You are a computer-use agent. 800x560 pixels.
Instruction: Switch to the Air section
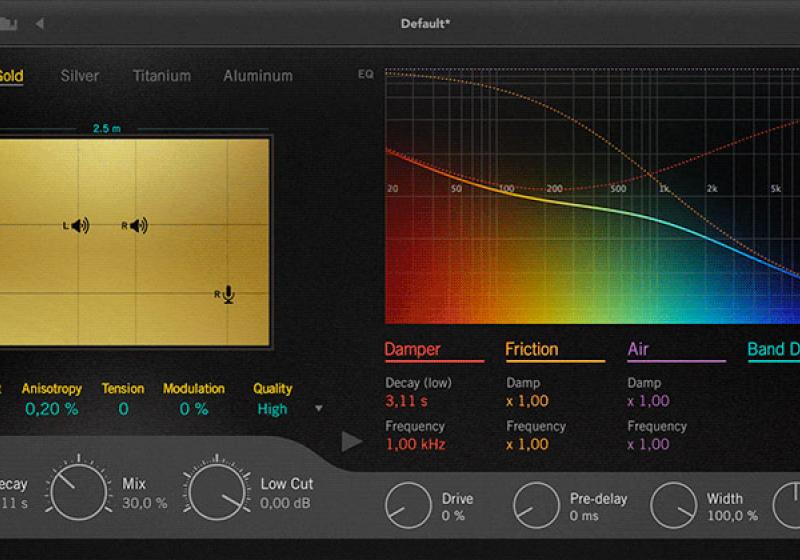coord(638,349)
